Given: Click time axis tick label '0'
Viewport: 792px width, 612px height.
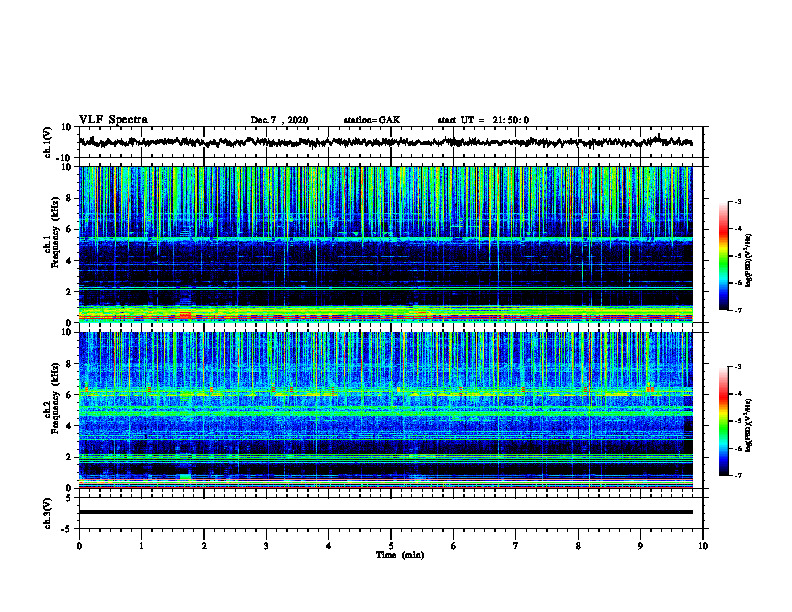Looking at the screenshot, I should [79, 546].
